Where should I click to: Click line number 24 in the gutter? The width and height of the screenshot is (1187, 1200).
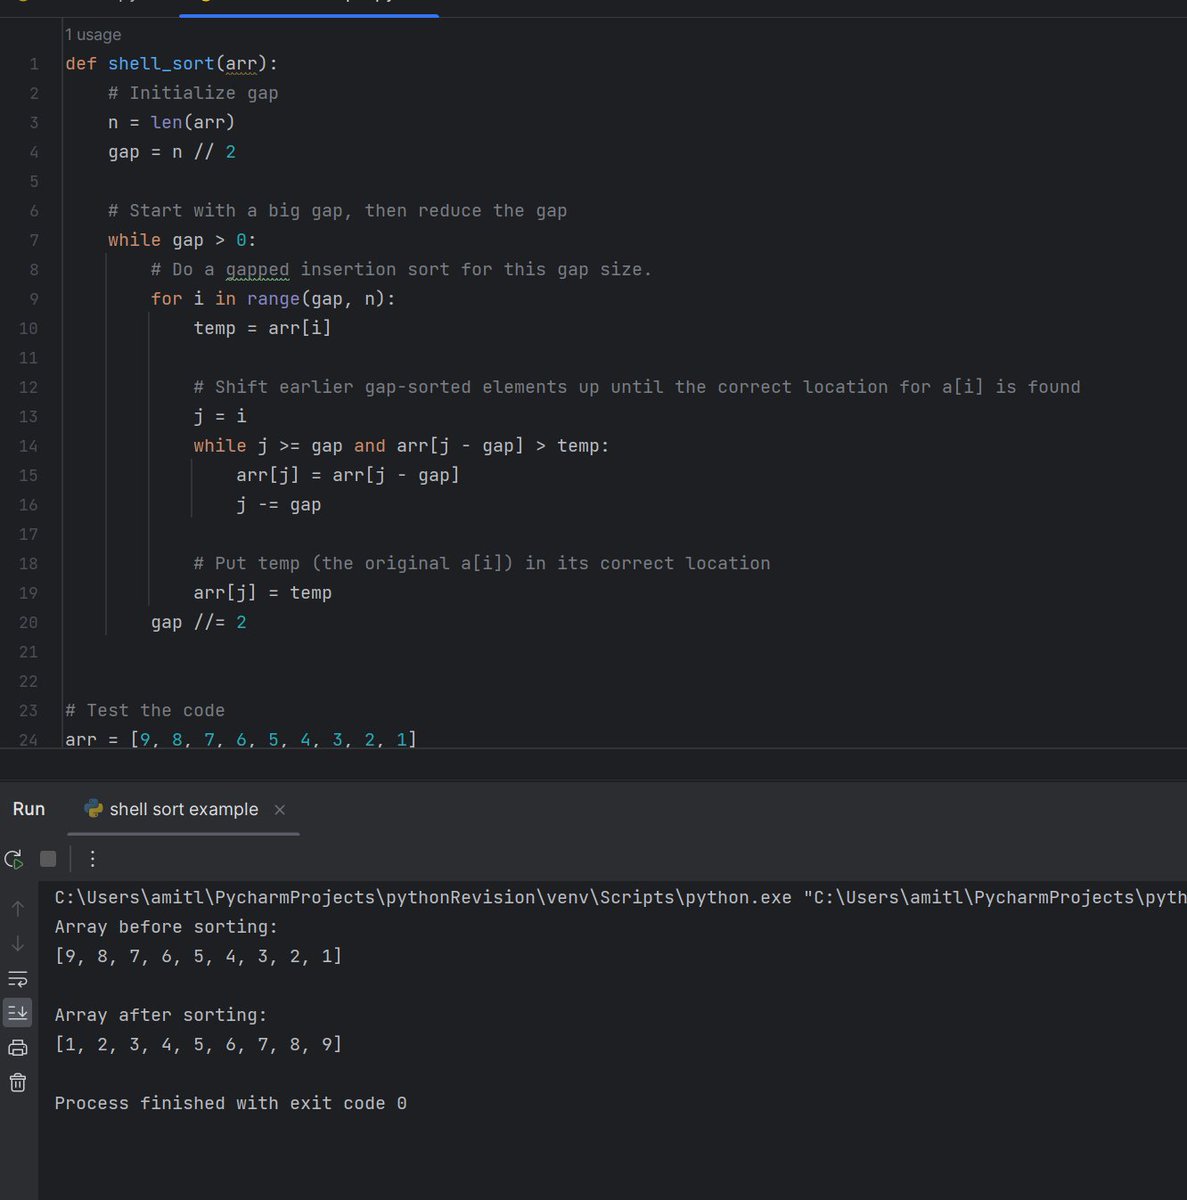(28, 740)
